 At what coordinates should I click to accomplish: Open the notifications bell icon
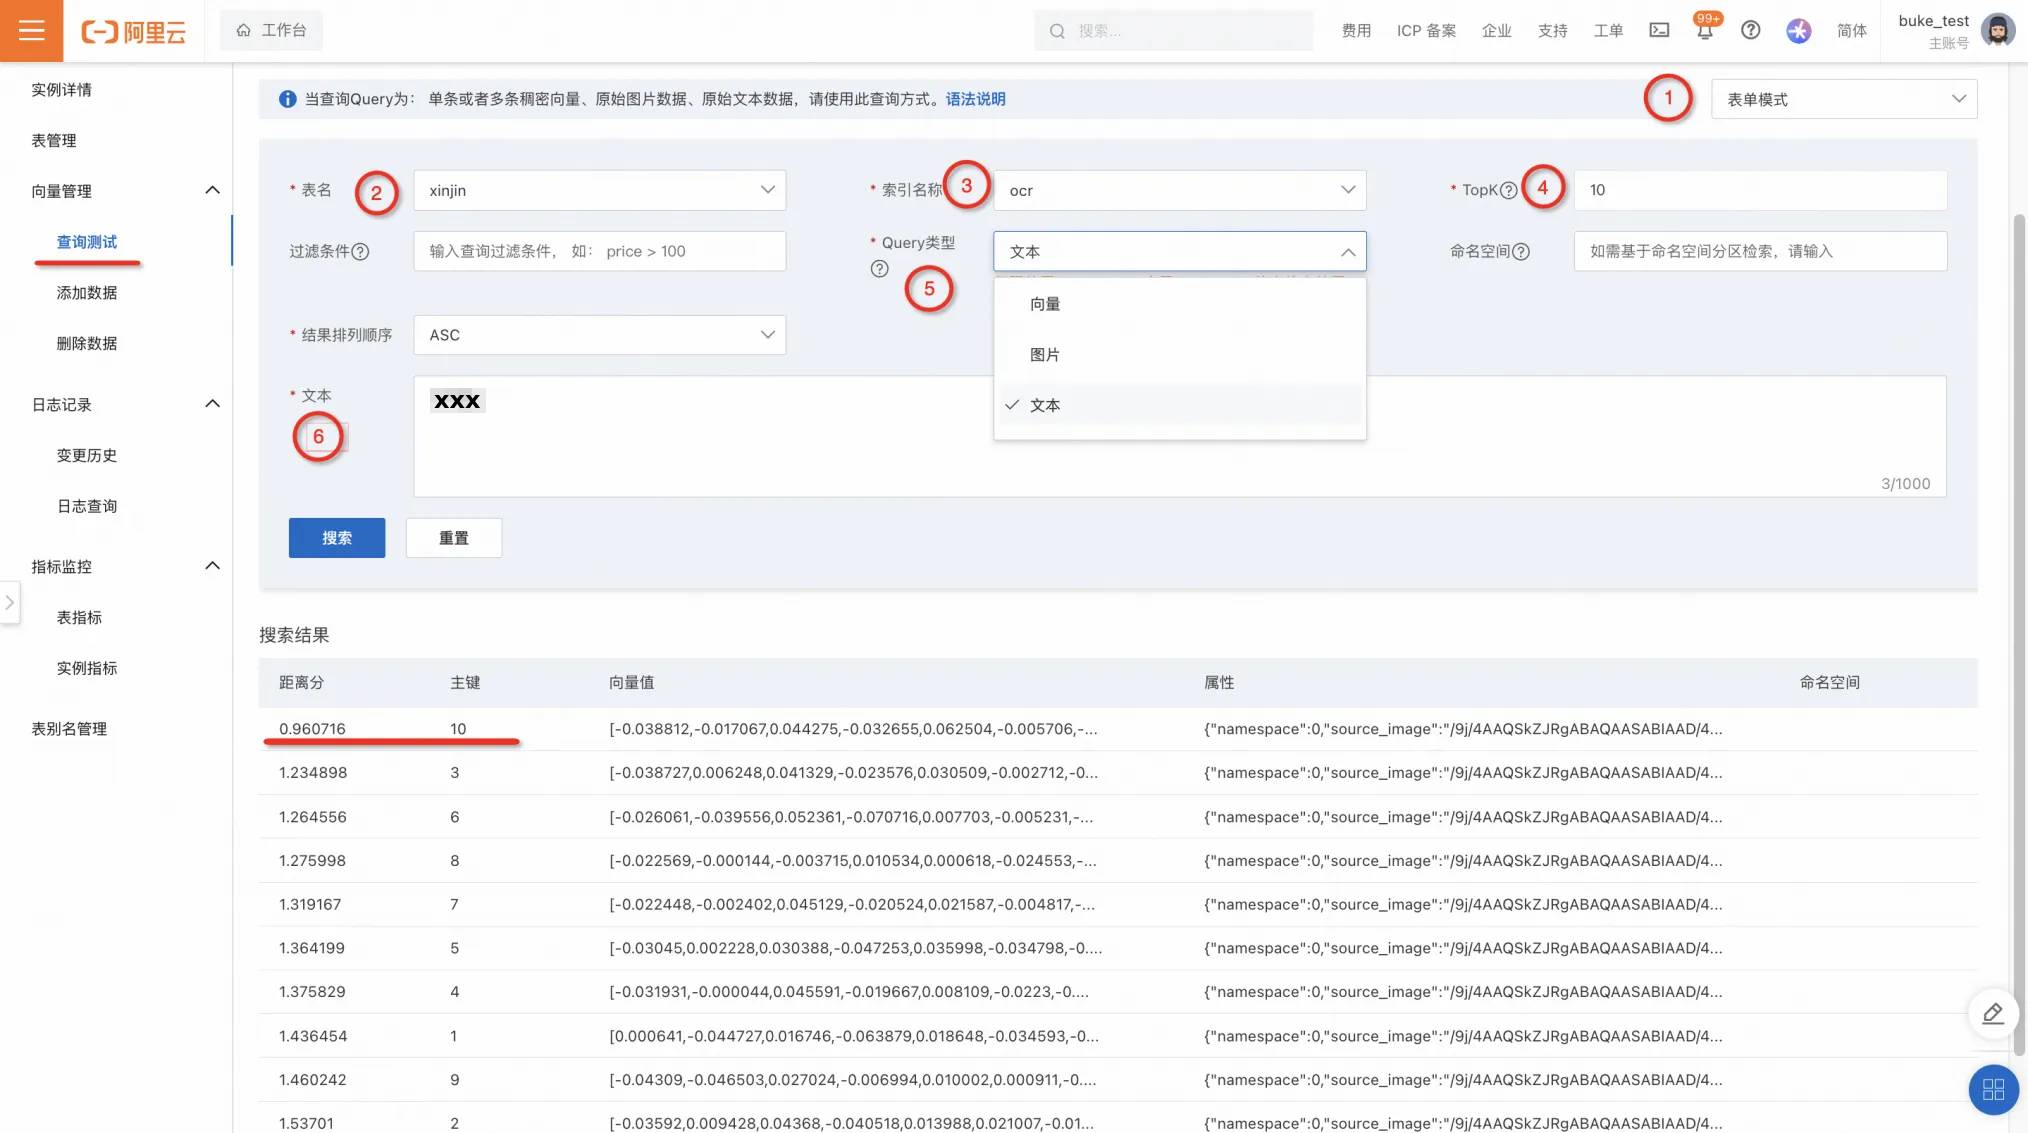coord(1705,31)
